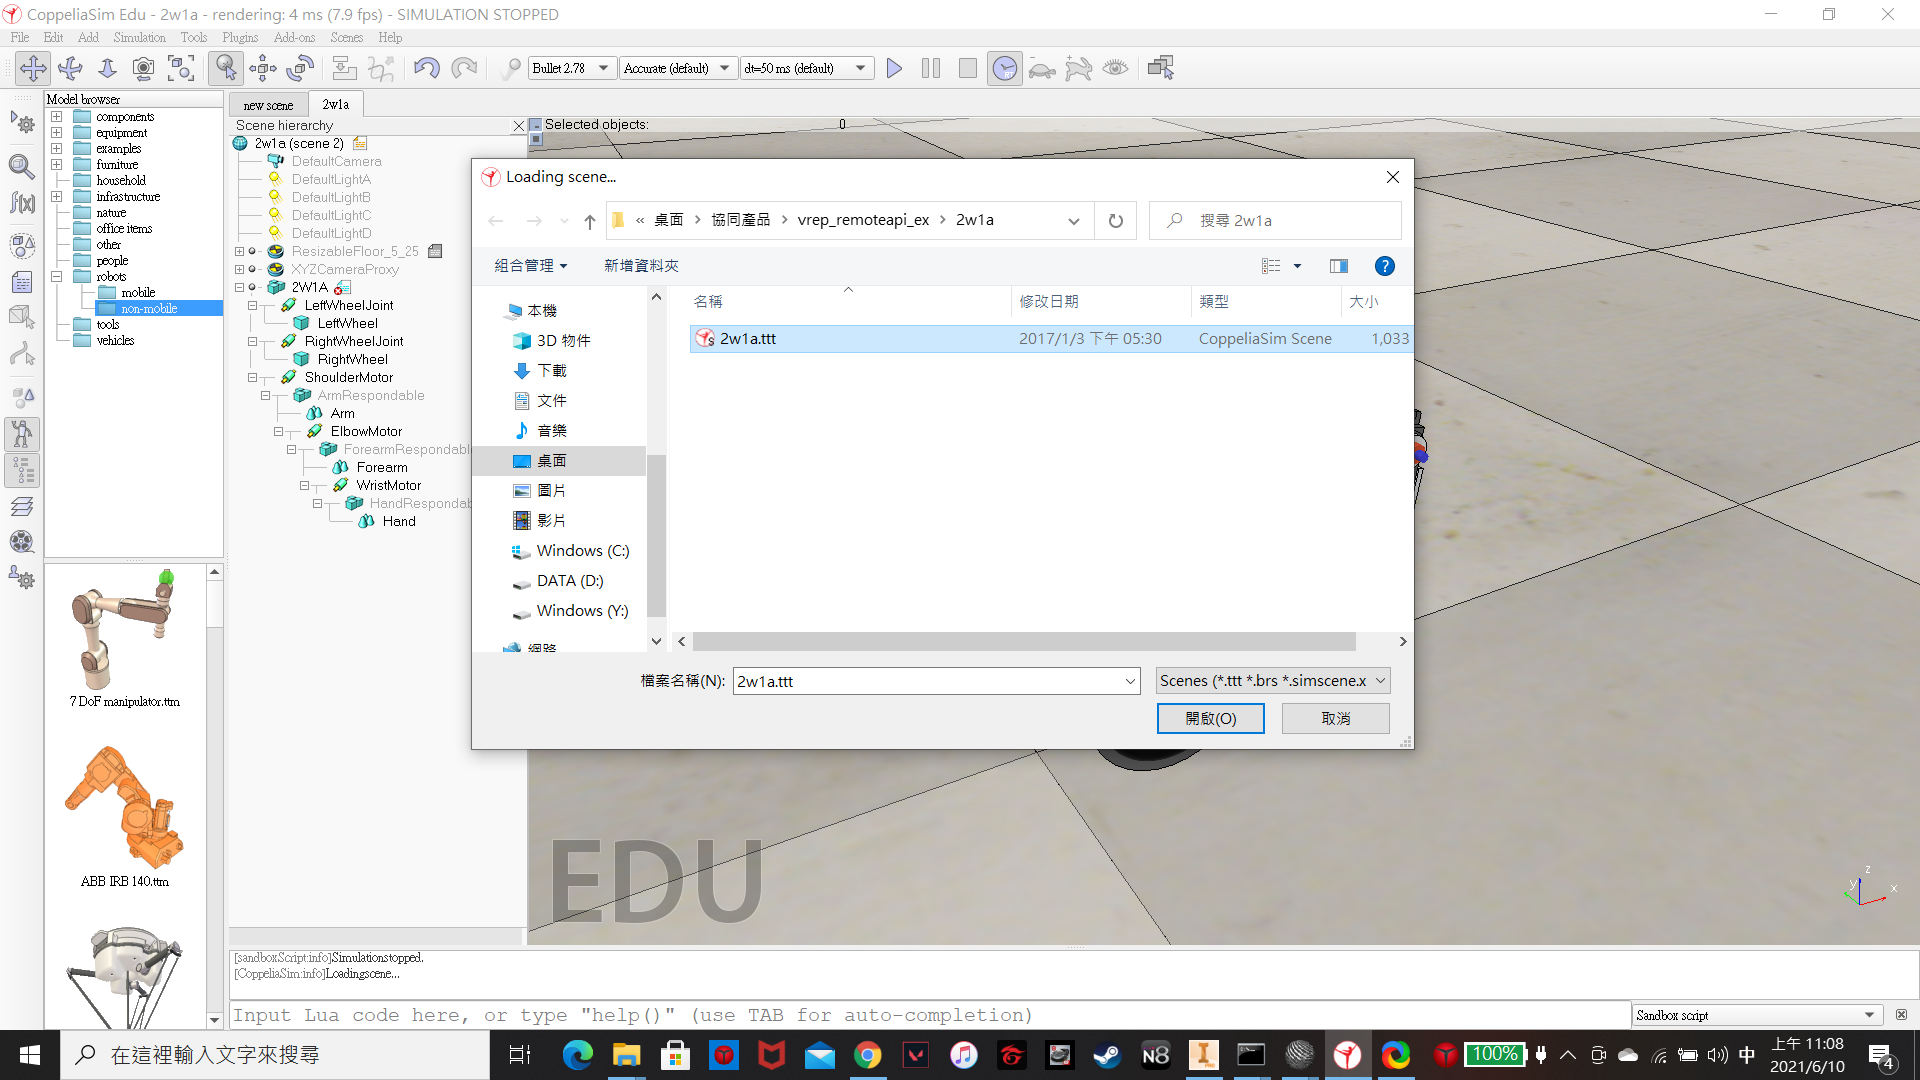1920x1080 pixels.
Task: Open the layers sidebar icon
Action: [x=22, y=506]
